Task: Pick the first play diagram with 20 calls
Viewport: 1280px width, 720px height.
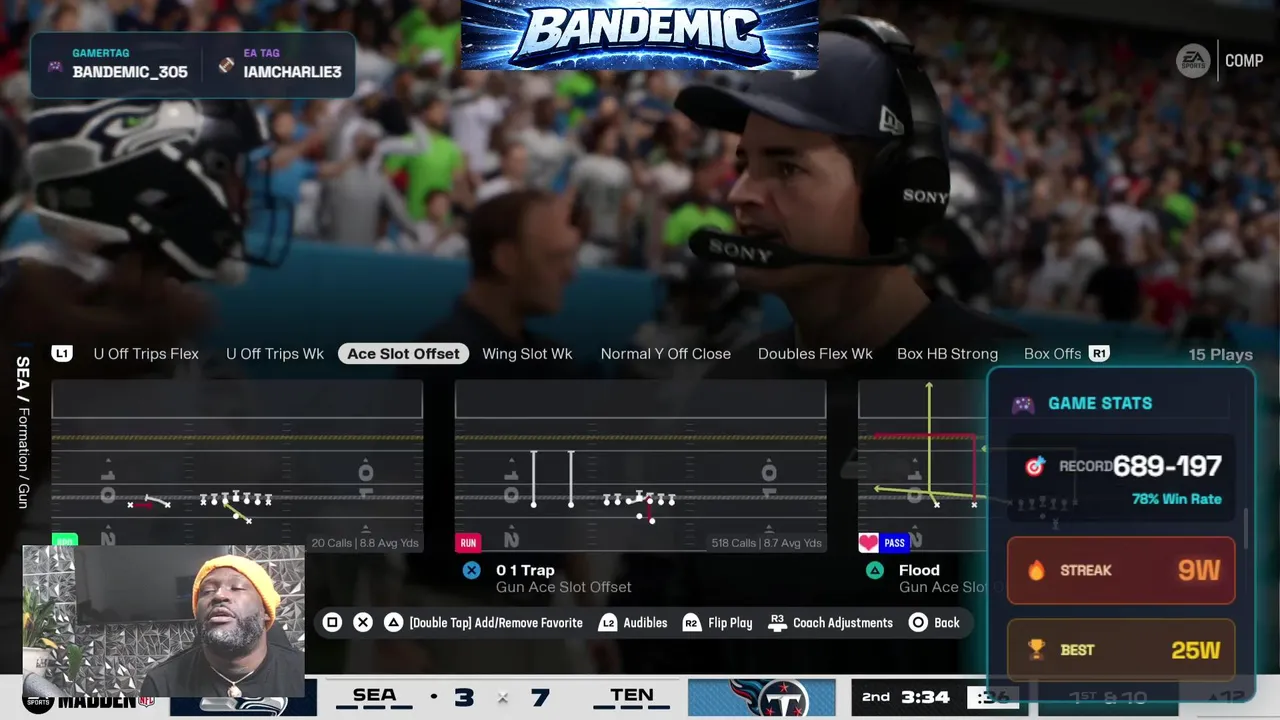Action: 237,466
